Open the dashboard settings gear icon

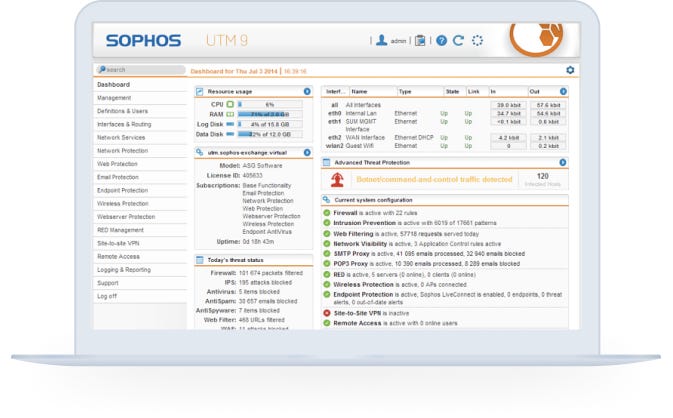pyautogui.click(x=570, y=70)
